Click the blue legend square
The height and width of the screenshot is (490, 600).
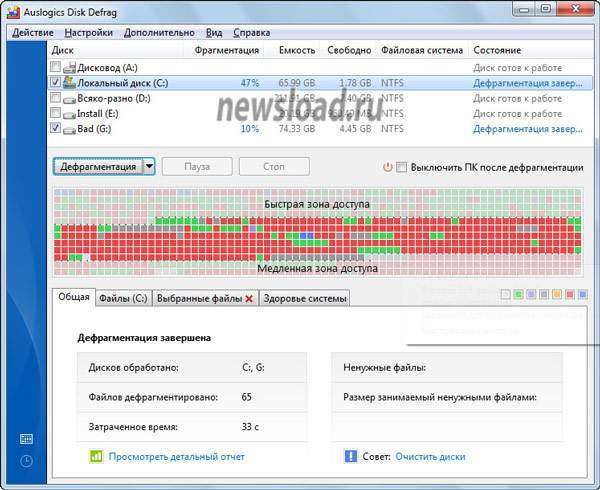click(x=582, y=294)
